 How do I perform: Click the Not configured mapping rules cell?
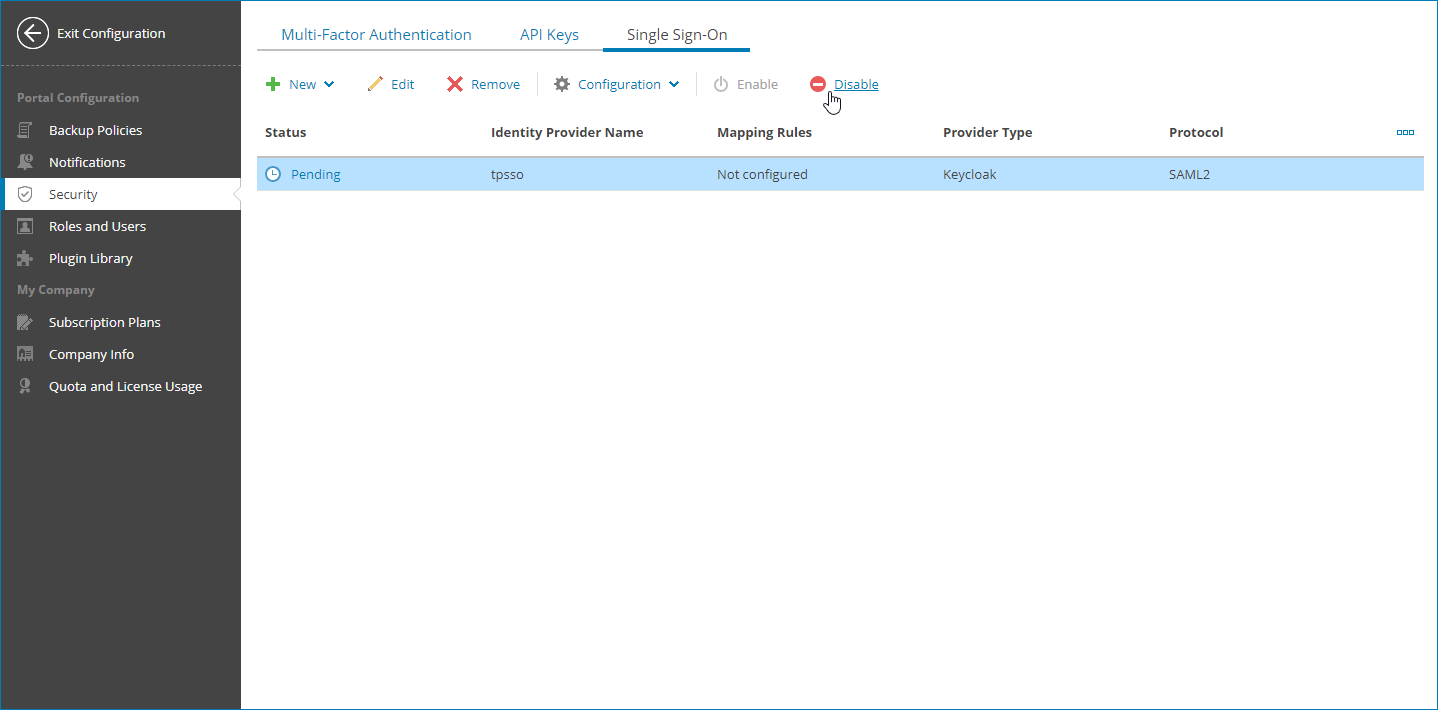click(x=762, y=174)
